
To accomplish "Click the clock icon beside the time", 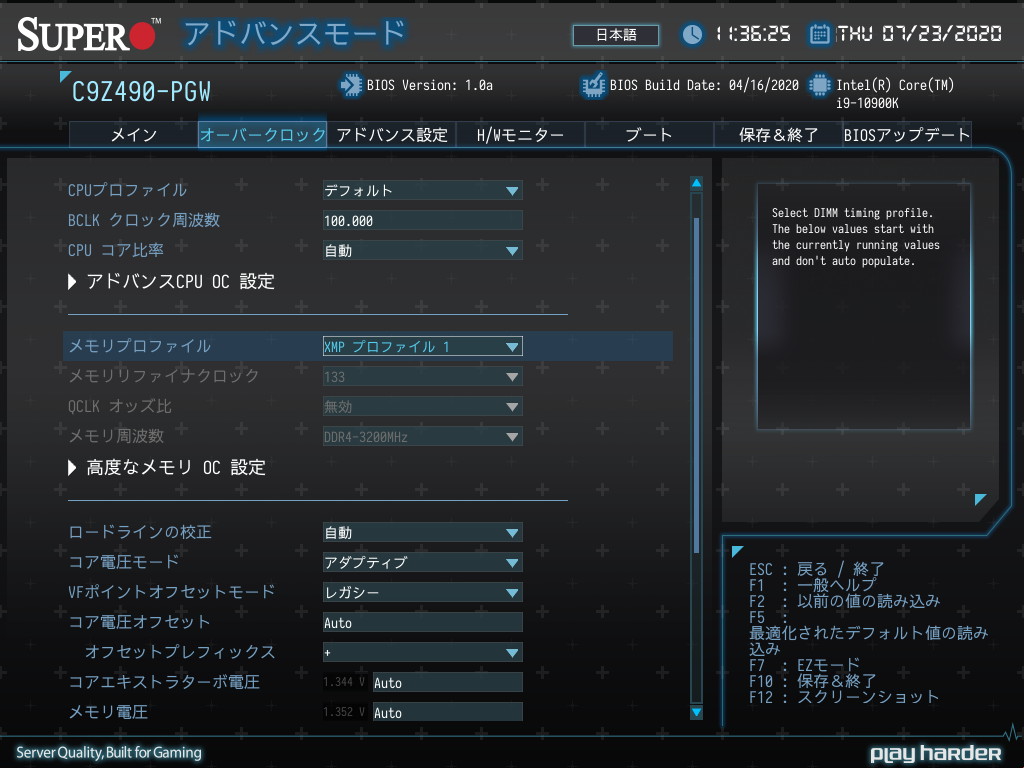I will (x=692, y=34).
